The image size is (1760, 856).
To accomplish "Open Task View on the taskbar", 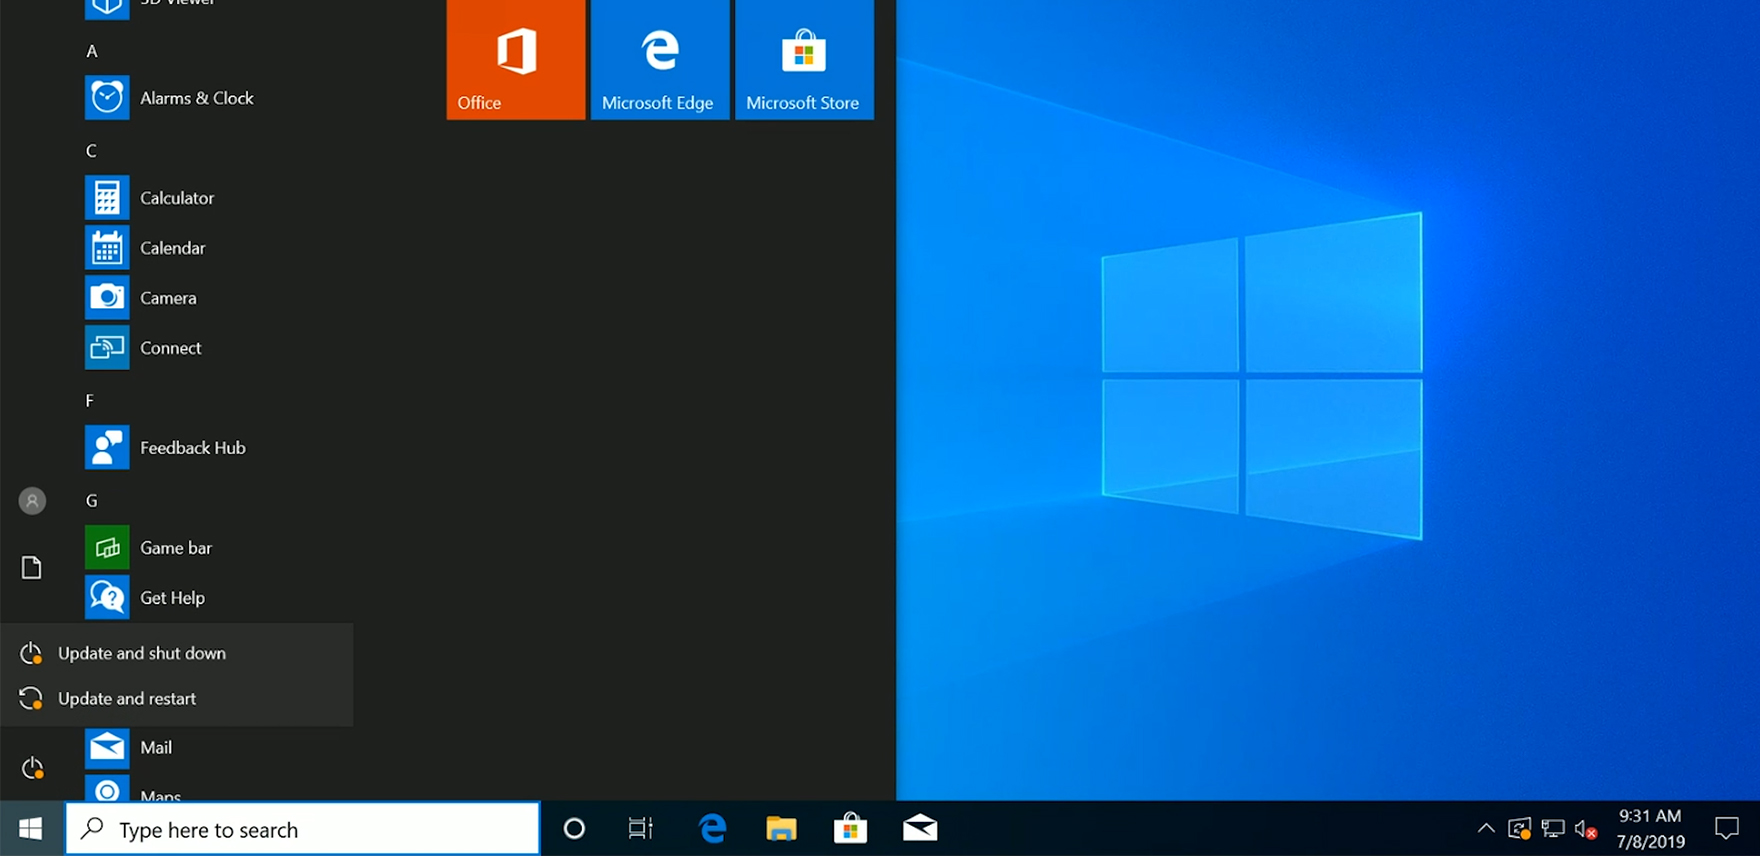I will (x=641, y=828).
